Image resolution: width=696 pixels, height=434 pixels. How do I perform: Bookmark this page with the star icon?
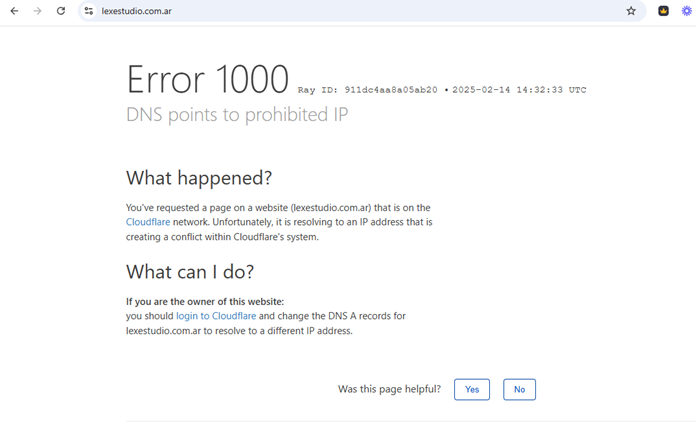[x=631, y=11]
